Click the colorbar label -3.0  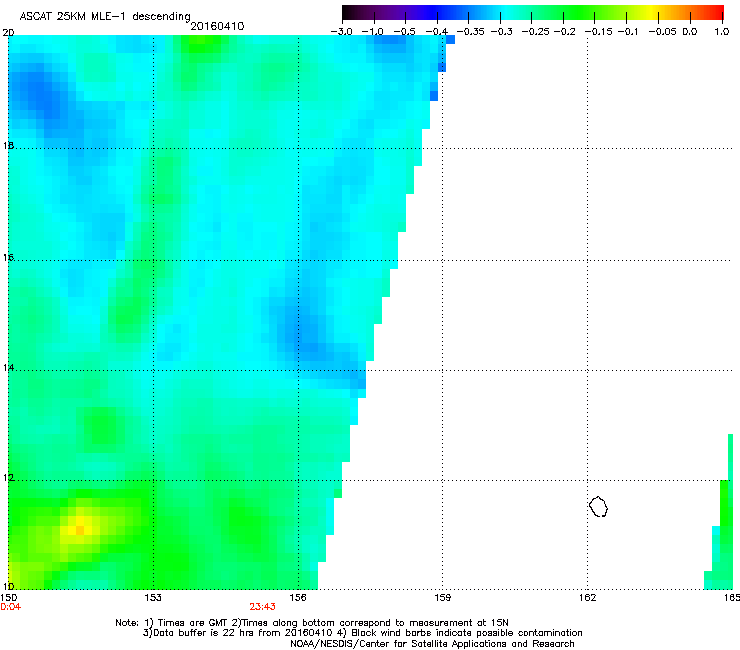(x=341, y=32)
